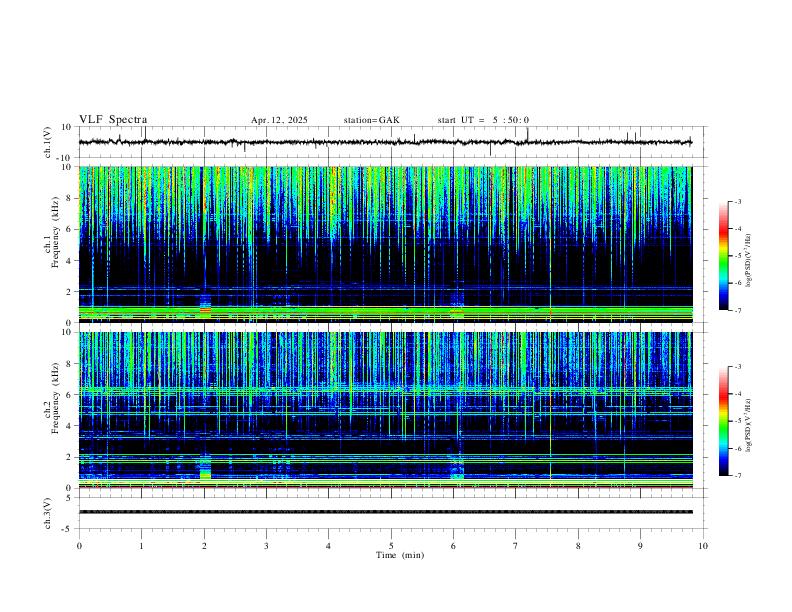This screenshot has height=612, width=792.
Task: Click the ch.2 frequency axis "8" kHz tick label
Action: click(x=69, y=363)
